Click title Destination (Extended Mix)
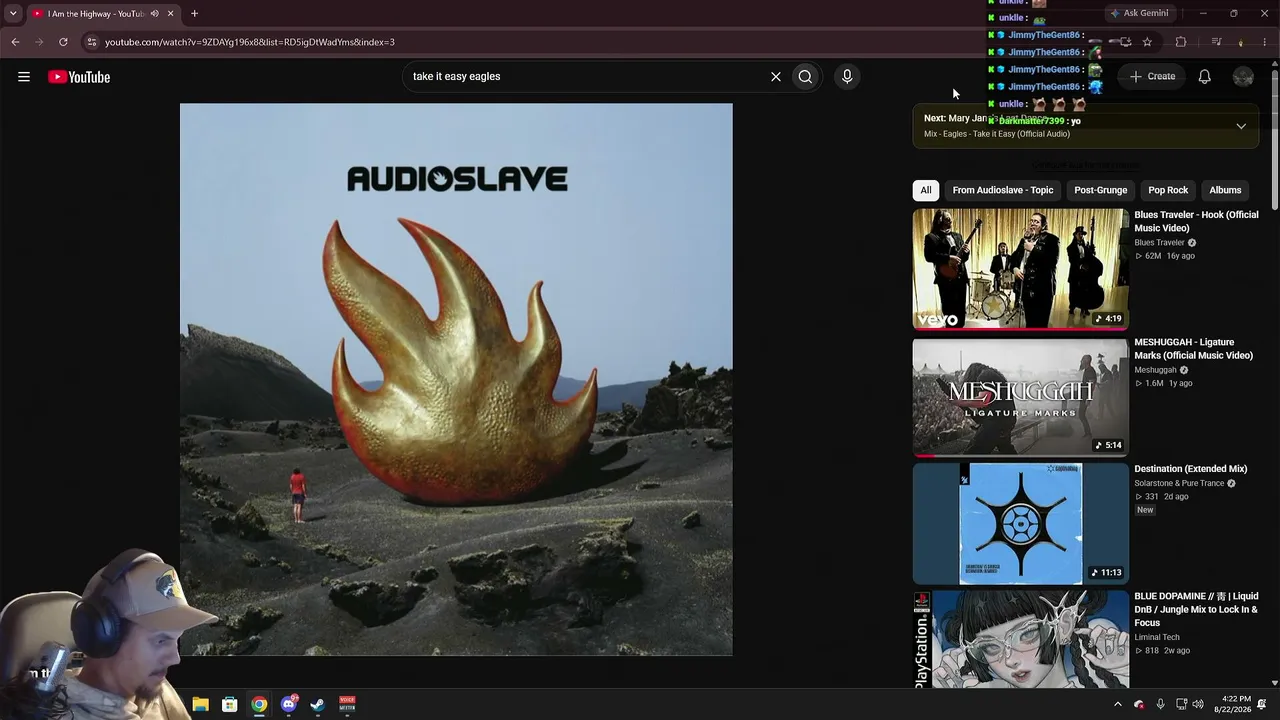This screenshot has width=1280, height=720. point(1190,469)
